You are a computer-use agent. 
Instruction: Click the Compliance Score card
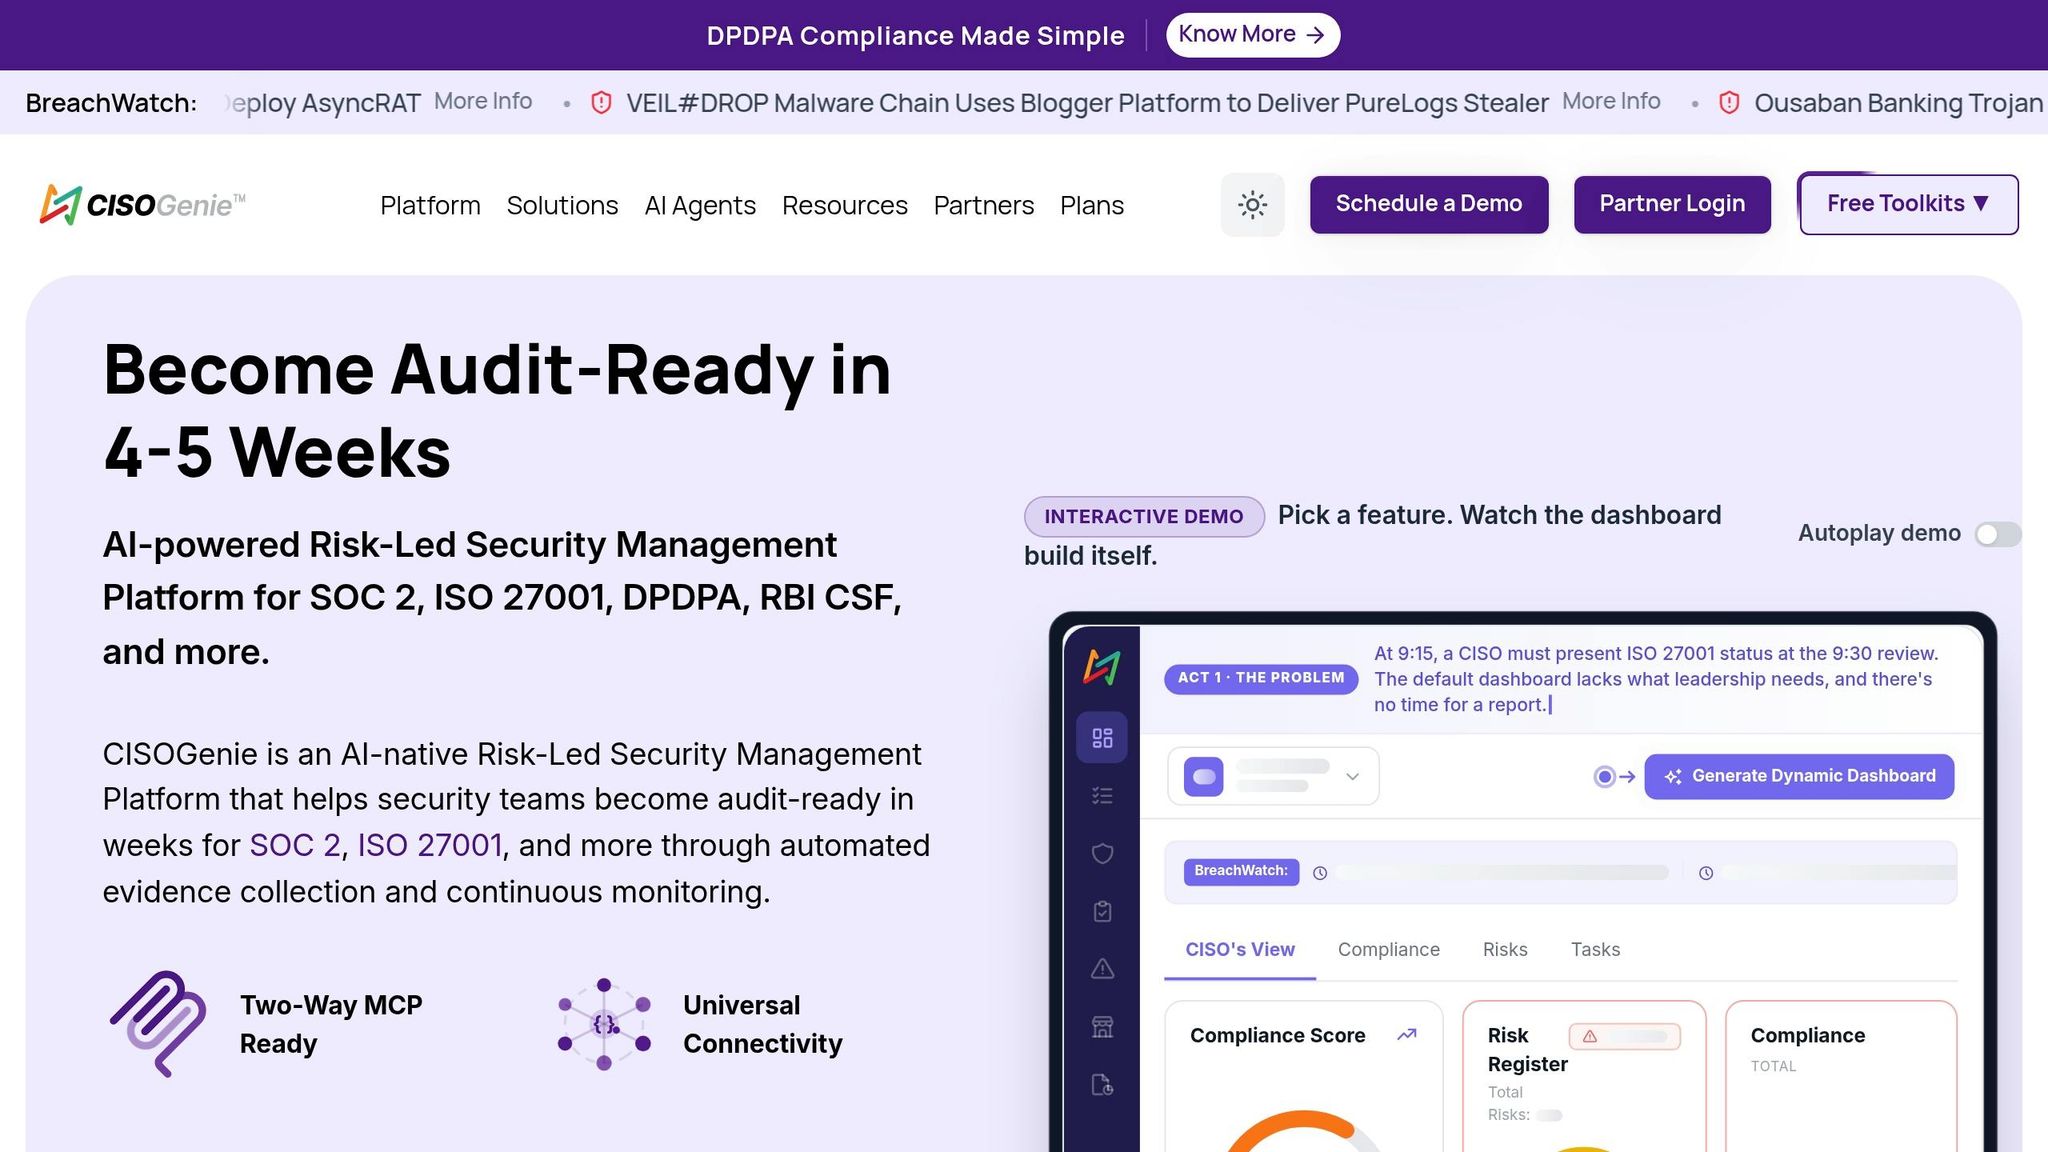pos(1304,1077)
